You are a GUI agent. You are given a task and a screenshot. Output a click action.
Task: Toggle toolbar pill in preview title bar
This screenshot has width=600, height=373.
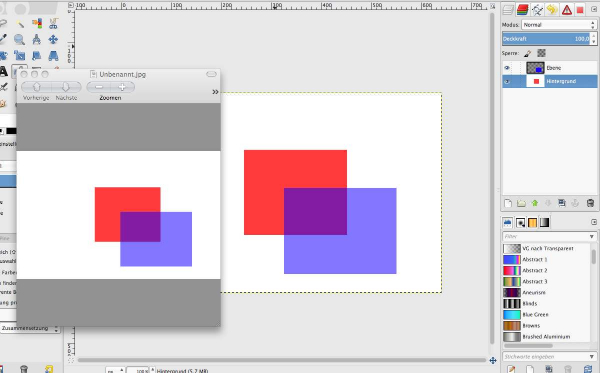(211, 74)
